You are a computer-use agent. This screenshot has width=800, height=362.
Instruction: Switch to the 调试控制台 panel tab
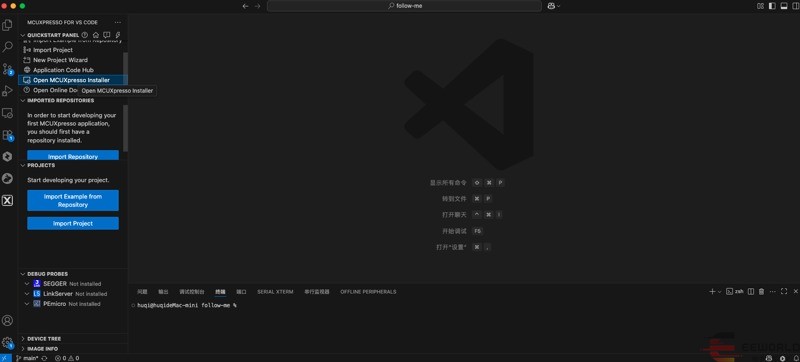click(x=192, y=292)
